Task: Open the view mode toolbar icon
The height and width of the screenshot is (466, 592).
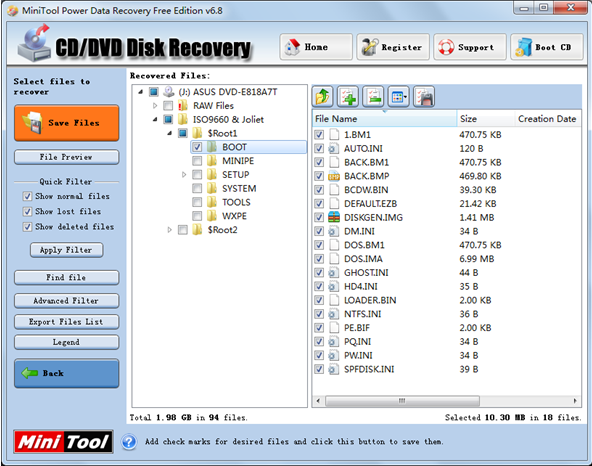Action: pos(398,97)
